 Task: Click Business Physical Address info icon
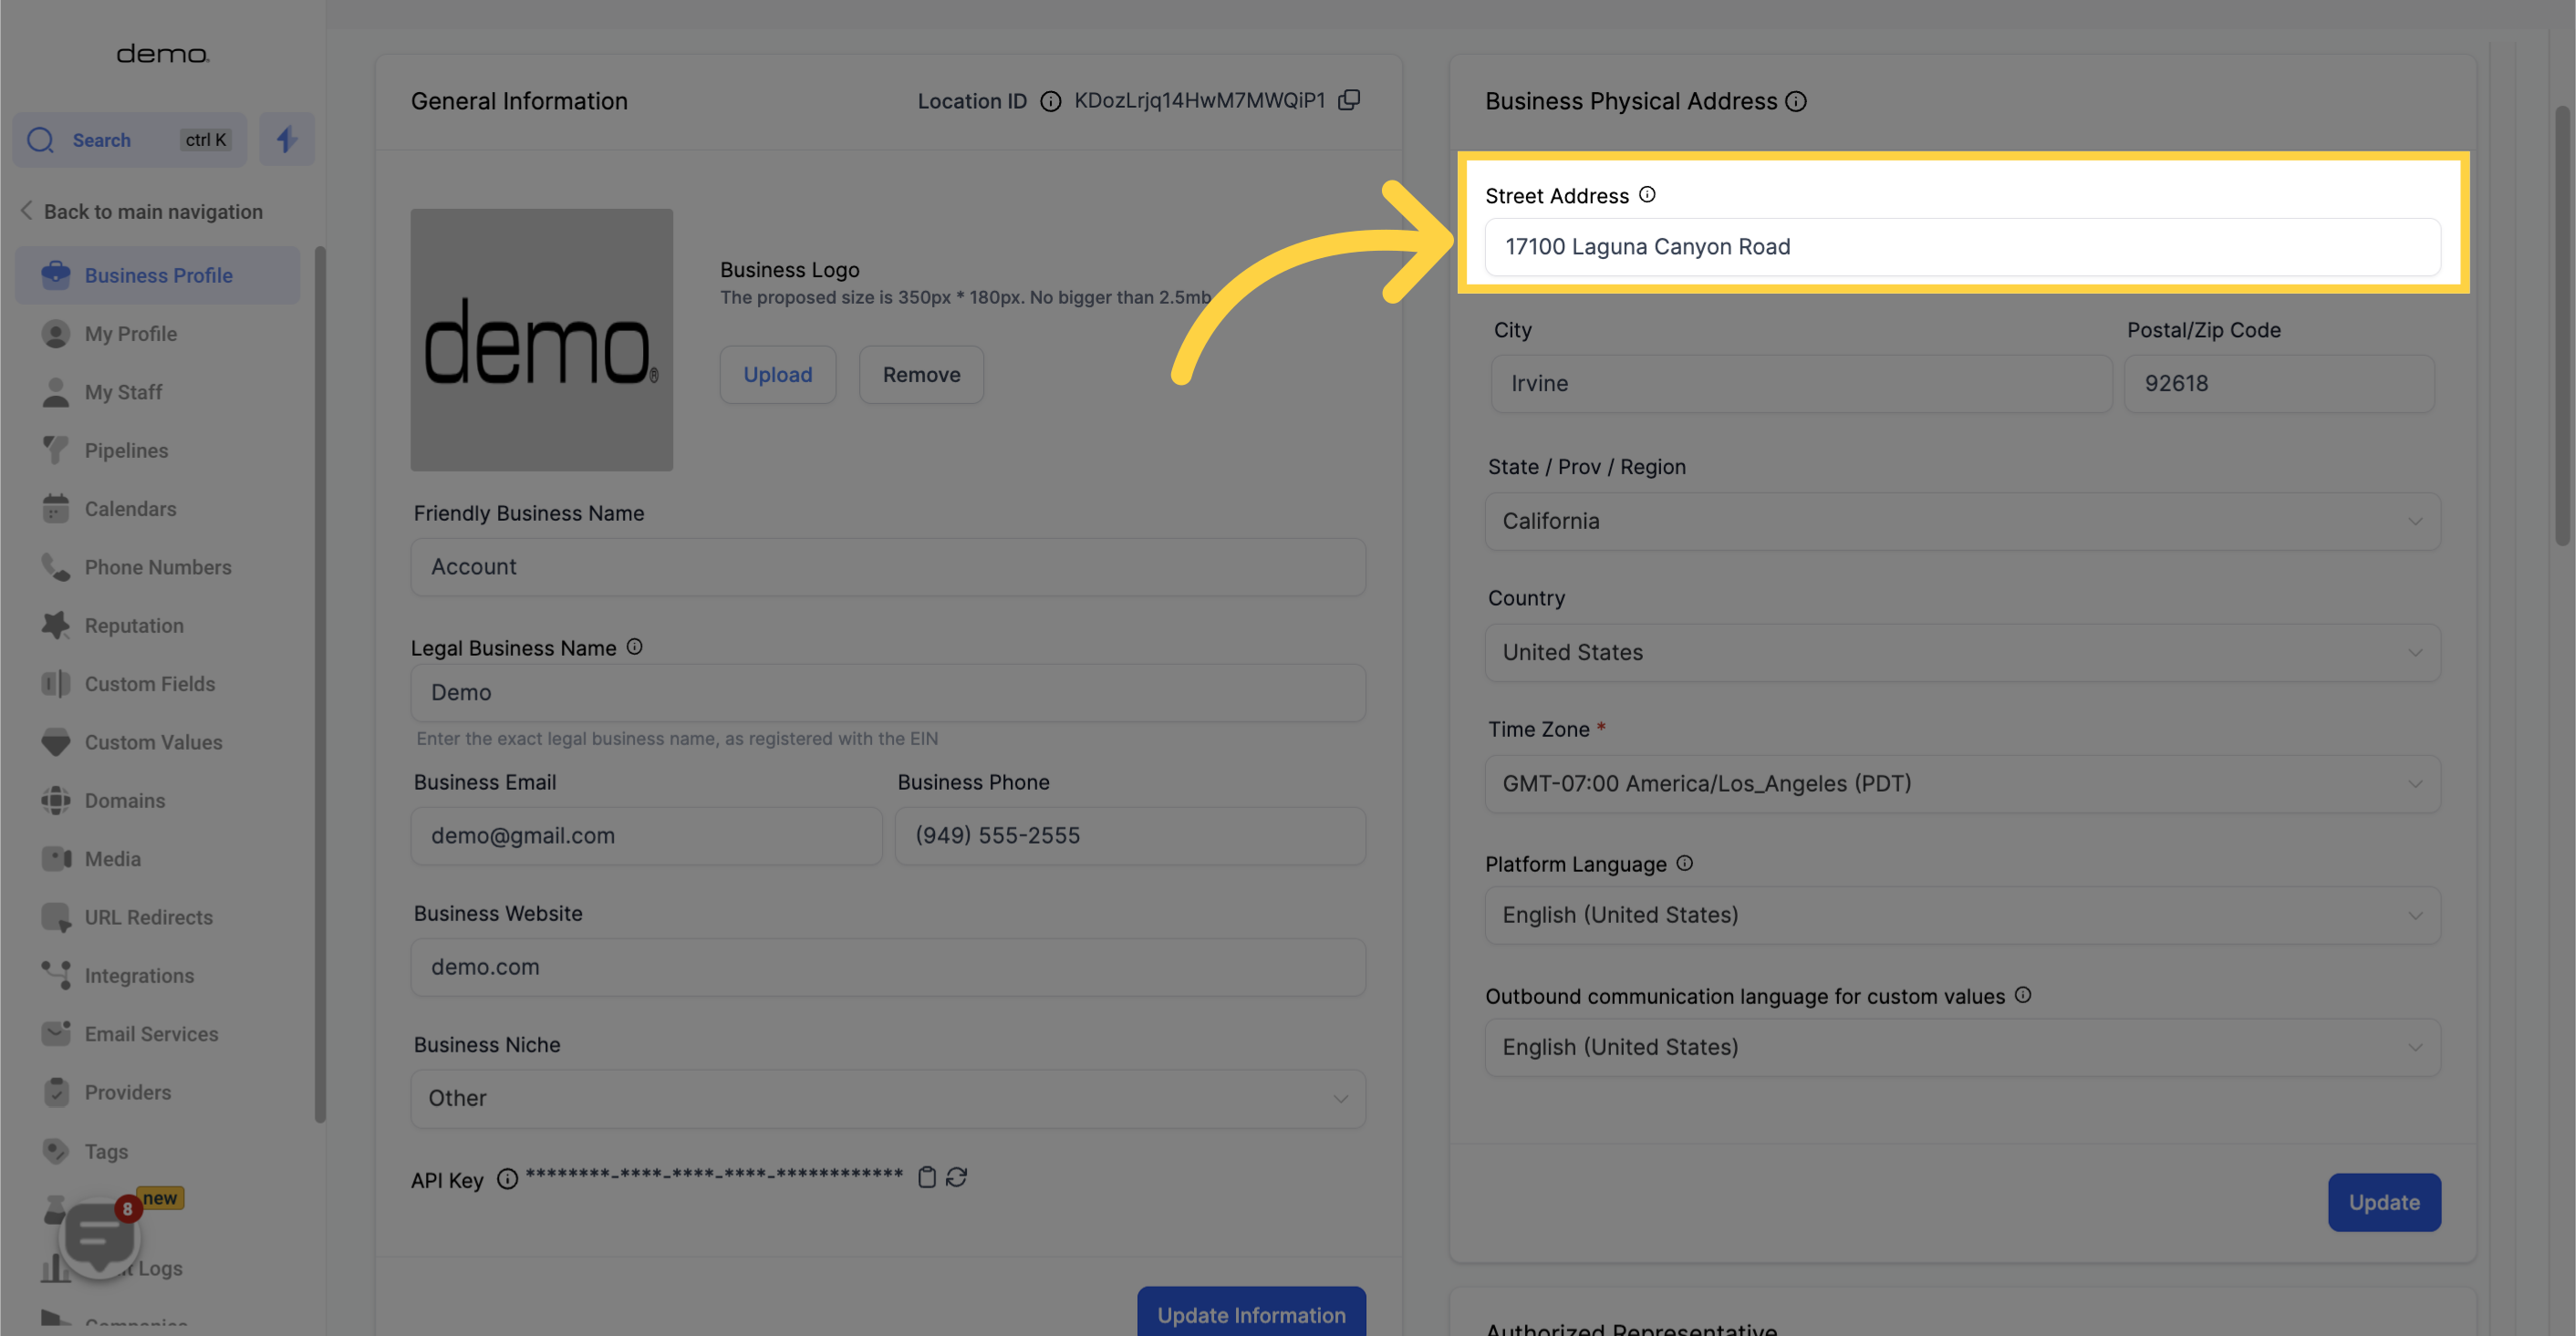(x=1796, y=101)
